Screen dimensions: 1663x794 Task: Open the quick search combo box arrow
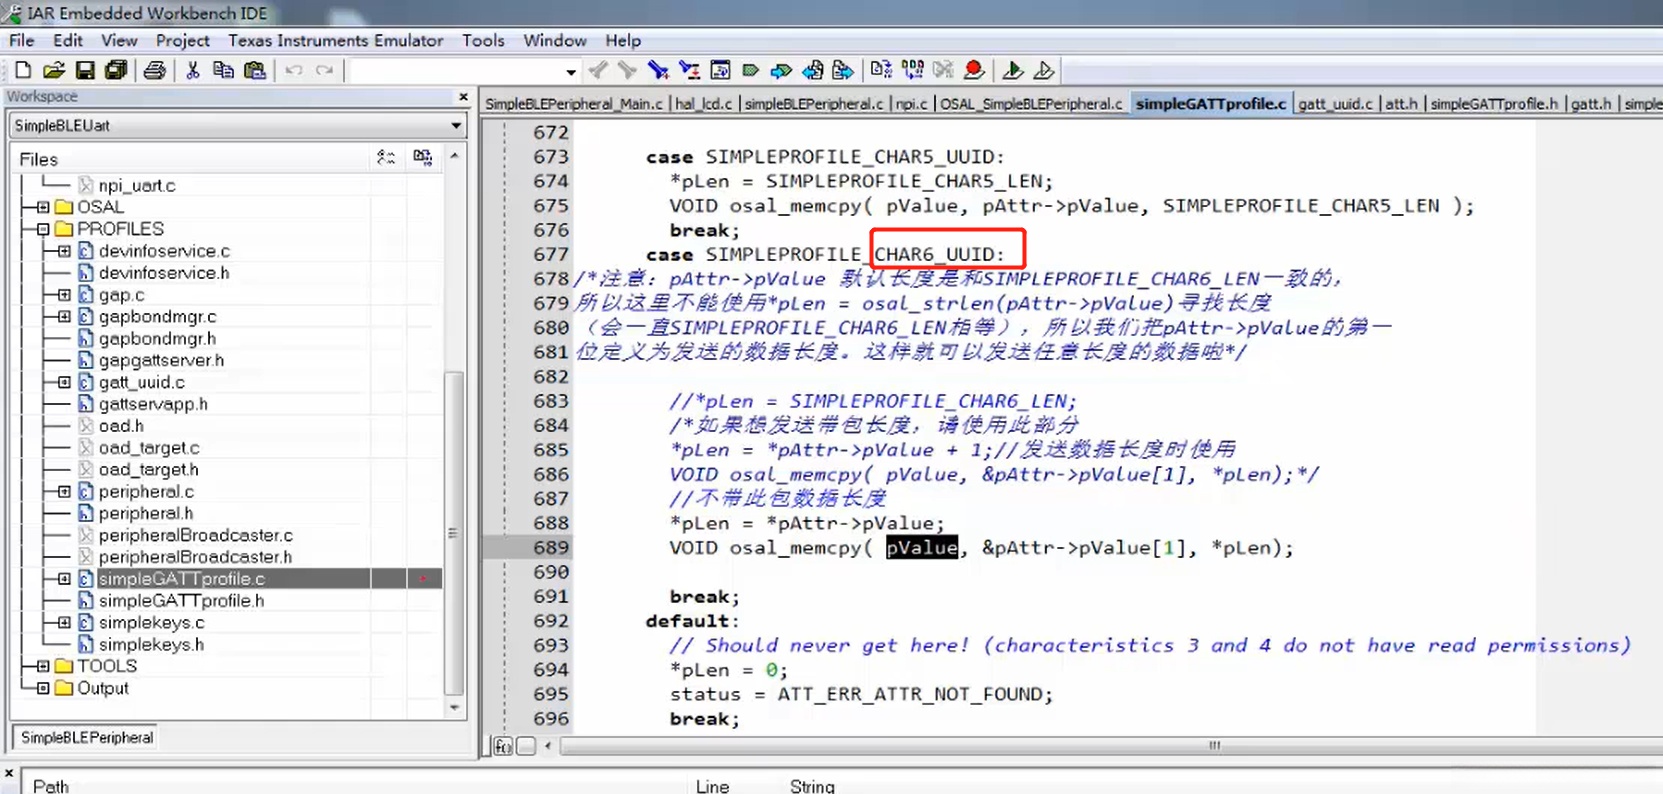click(571, 72)
